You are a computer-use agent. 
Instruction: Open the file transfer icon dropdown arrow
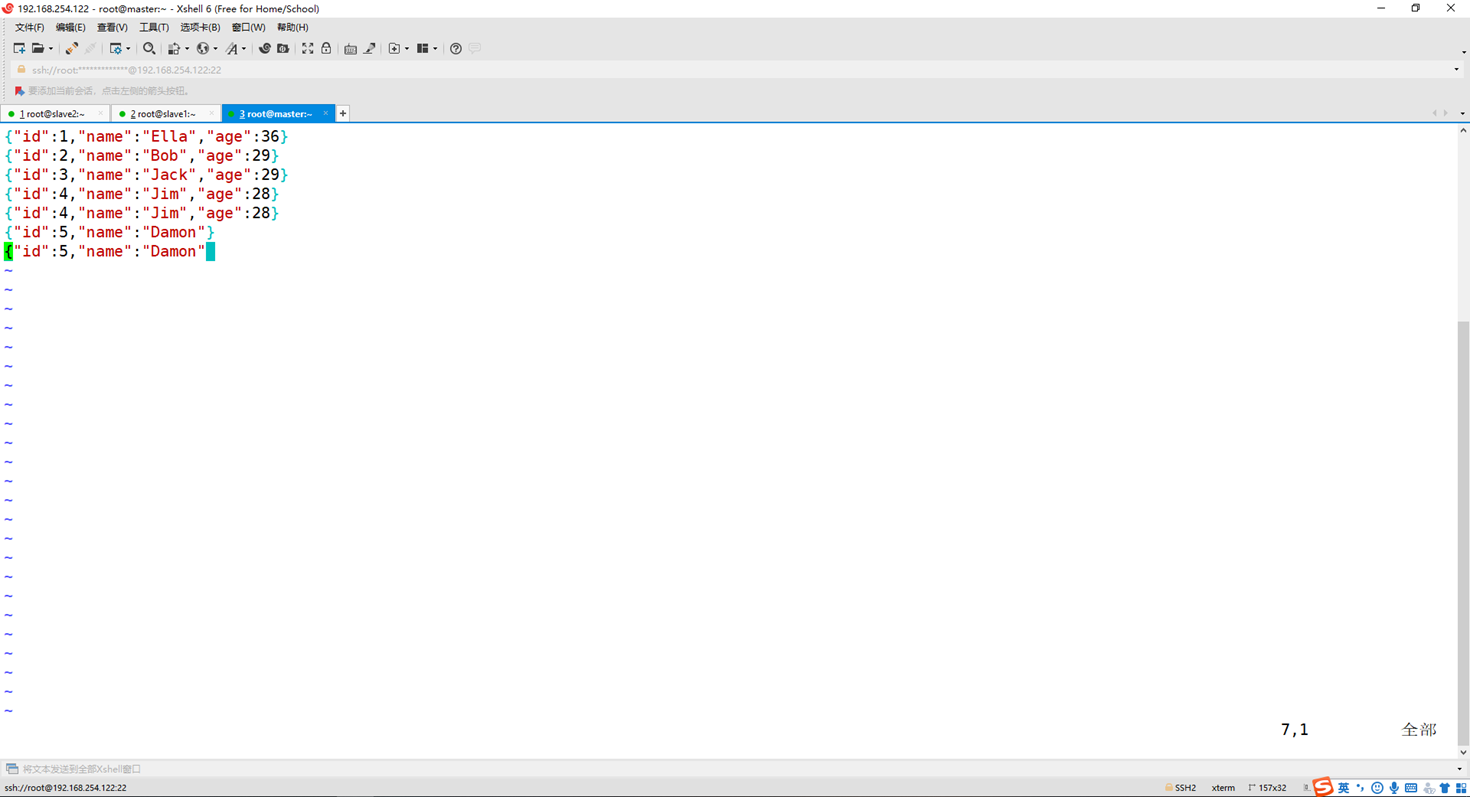187,48
